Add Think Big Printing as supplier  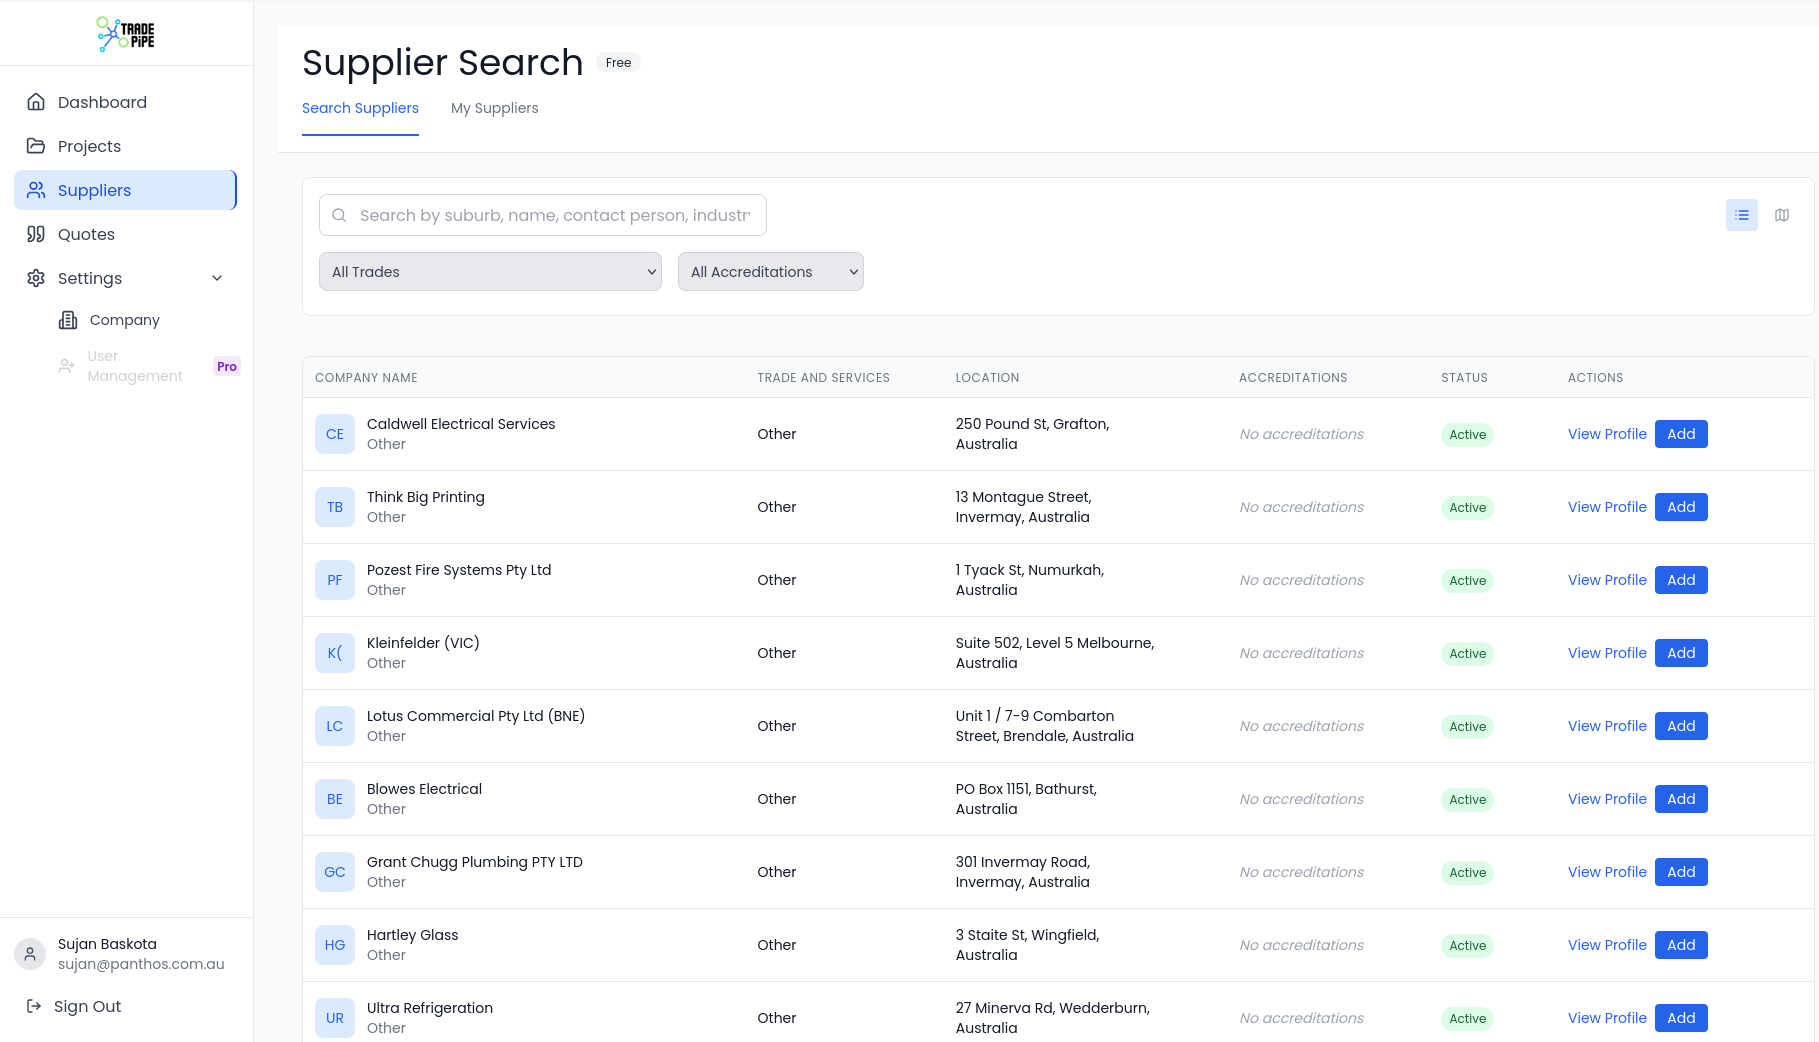[1680, 507]
